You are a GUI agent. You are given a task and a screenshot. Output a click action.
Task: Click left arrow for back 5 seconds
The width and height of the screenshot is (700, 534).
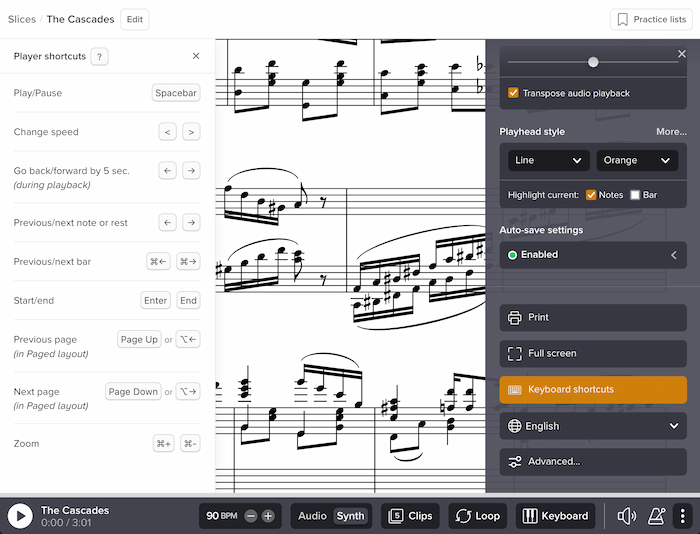coord(167,171)
